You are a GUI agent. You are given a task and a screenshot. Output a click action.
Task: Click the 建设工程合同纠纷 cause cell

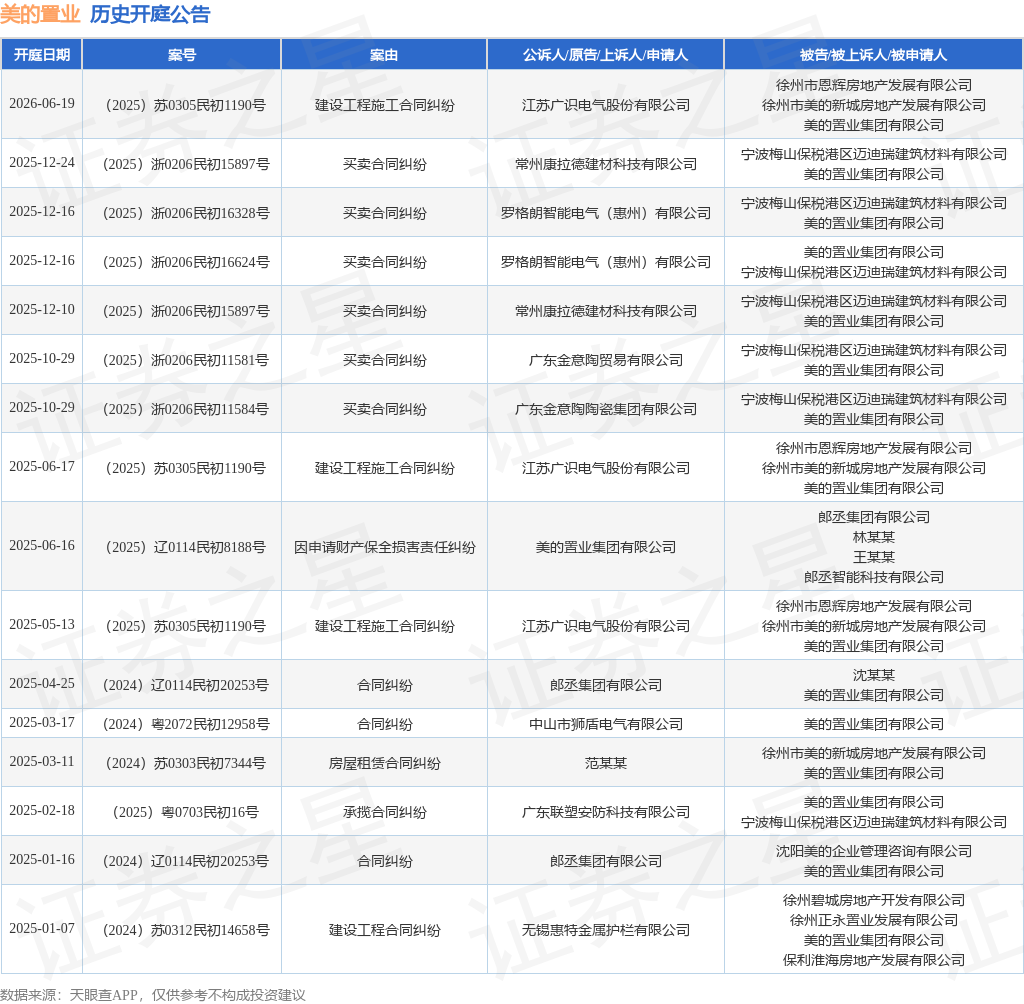point(384,930)
